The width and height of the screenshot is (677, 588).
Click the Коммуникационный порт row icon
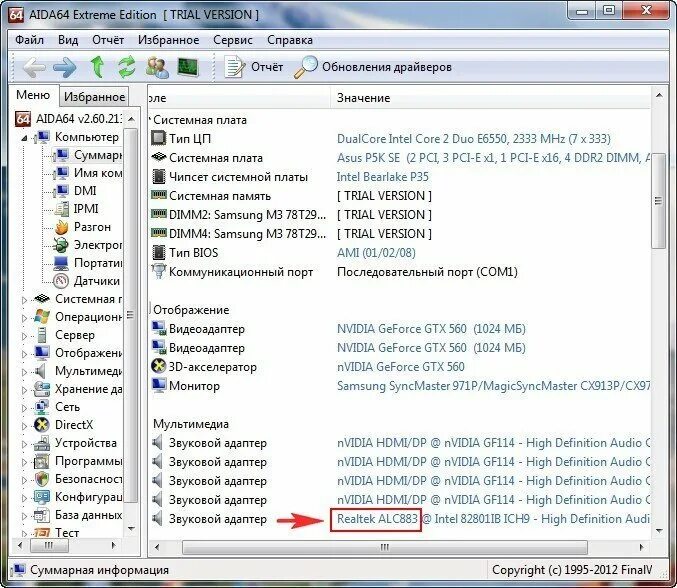(158, 271)
